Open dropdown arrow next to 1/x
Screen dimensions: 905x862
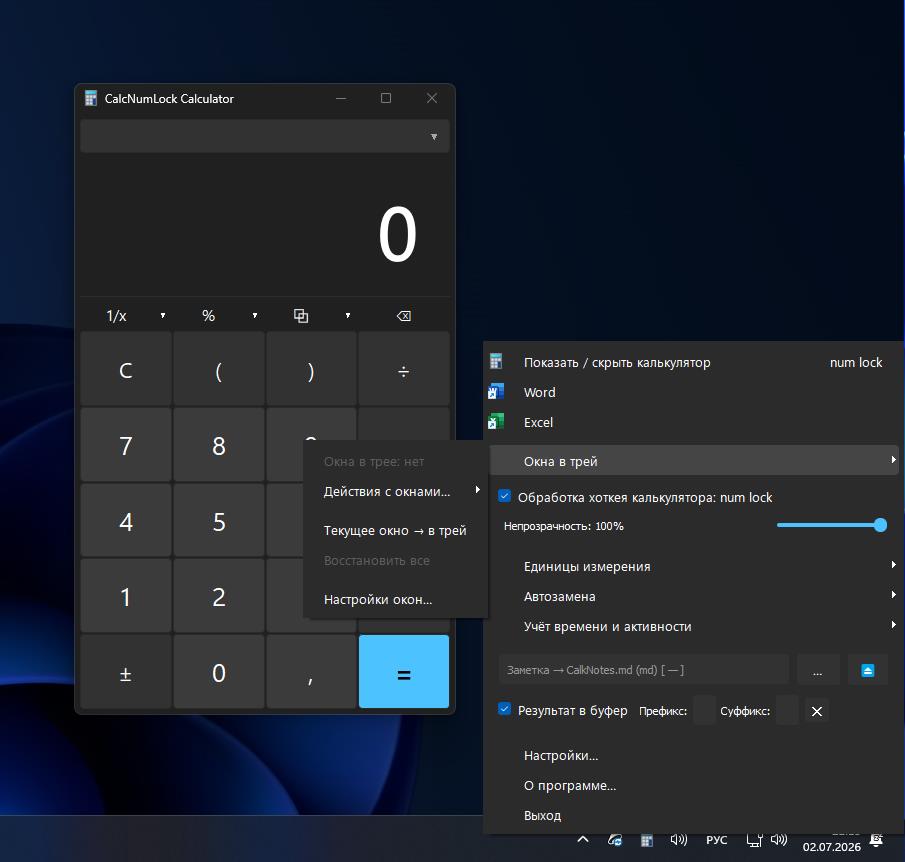click(x=163, y=315)
